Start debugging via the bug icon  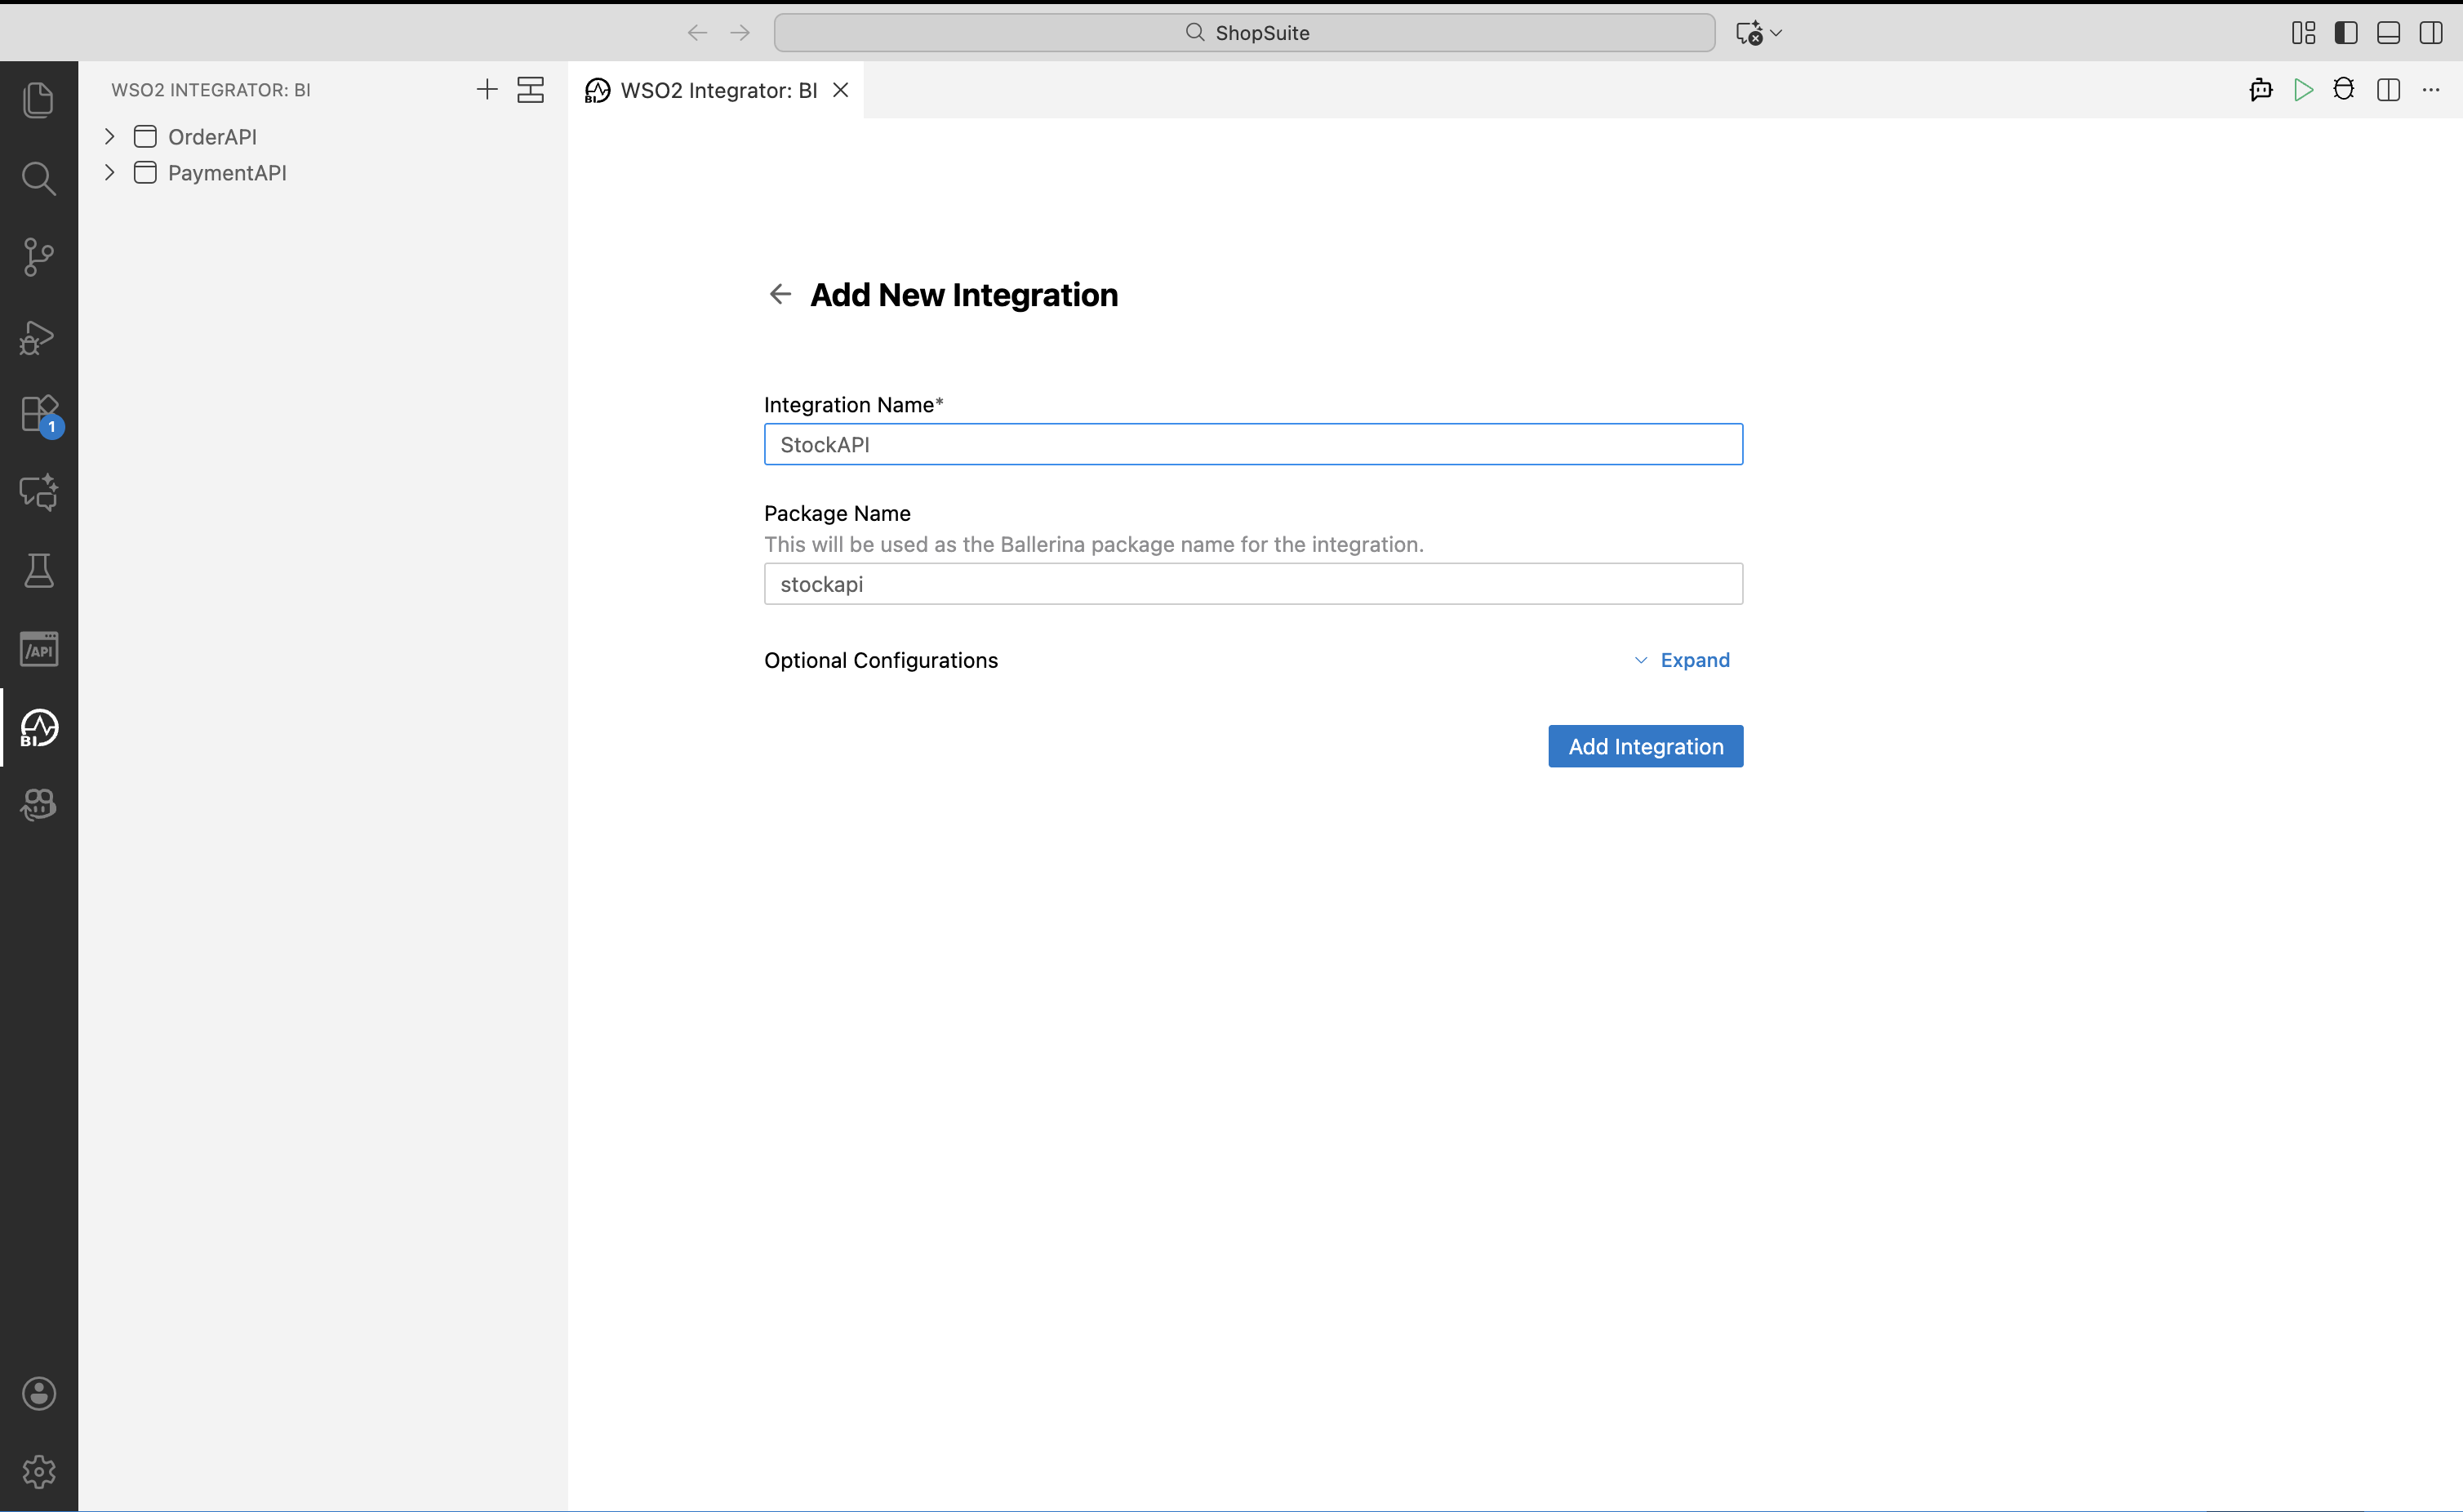click(x=2344, y=89)
